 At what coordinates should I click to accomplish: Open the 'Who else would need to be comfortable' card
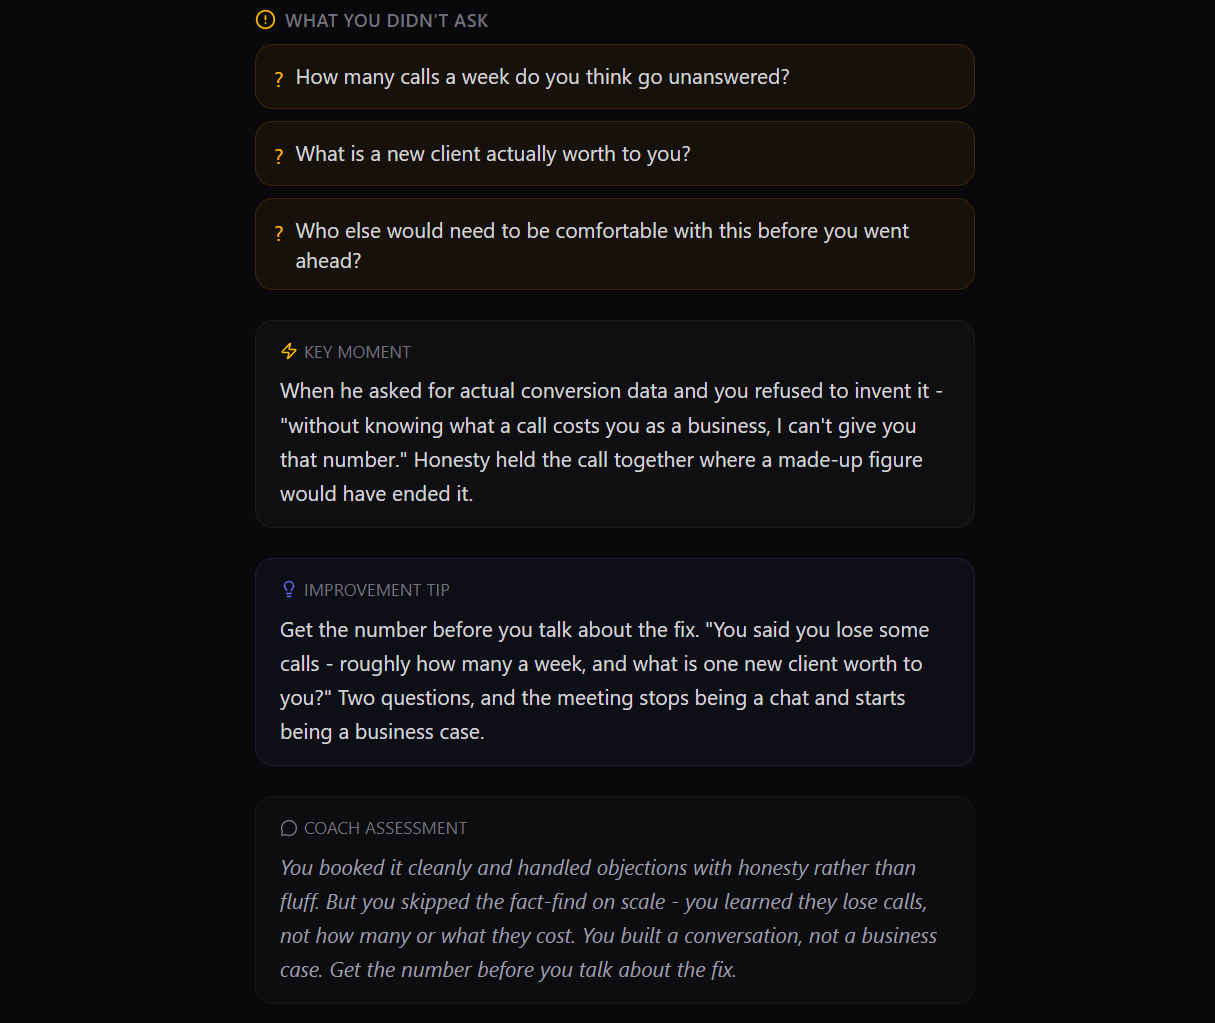click(x=615, y=245)
